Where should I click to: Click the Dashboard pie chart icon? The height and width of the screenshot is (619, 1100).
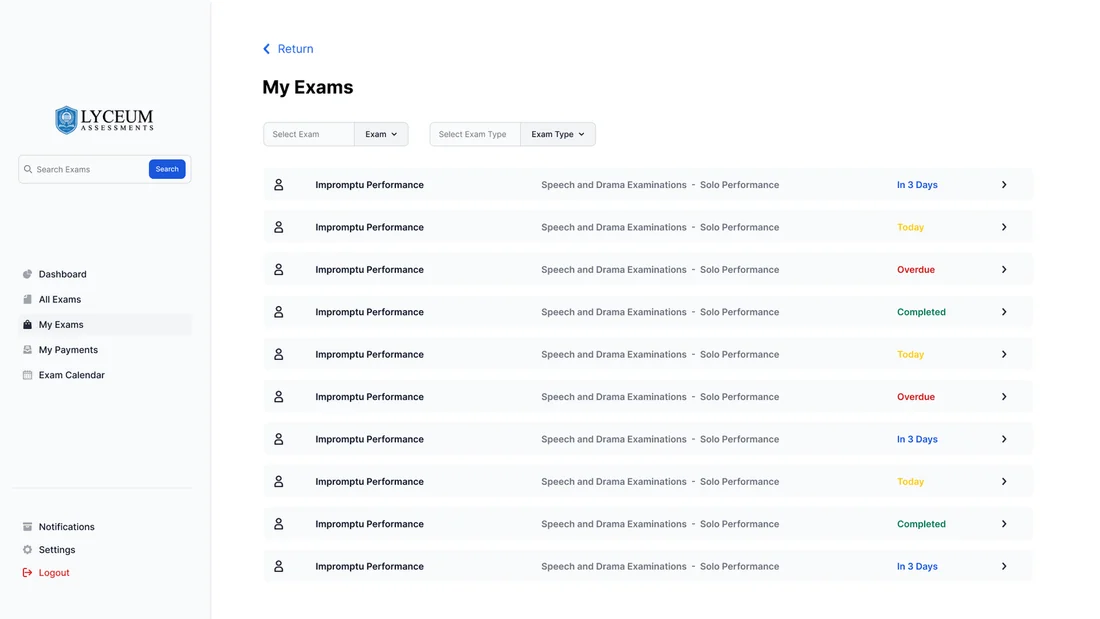coord(27,274)
